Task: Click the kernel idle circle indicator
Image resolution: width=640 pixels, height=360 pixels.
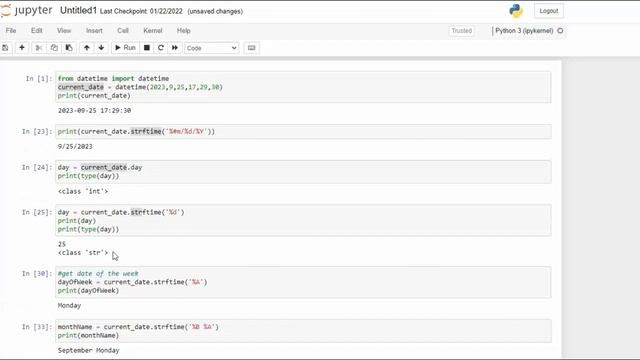Action: click(560, 31)
